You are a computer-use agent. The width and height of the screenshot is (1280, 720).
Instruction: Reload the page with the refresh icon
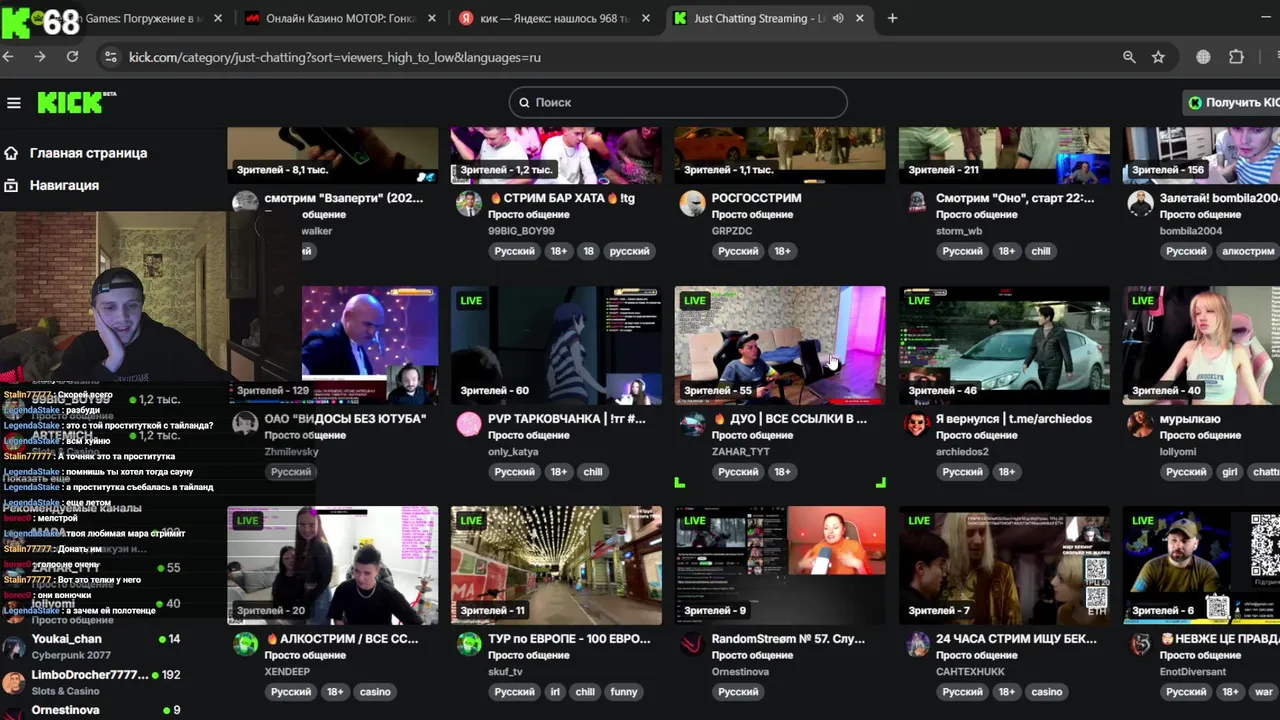pos(72,57)
